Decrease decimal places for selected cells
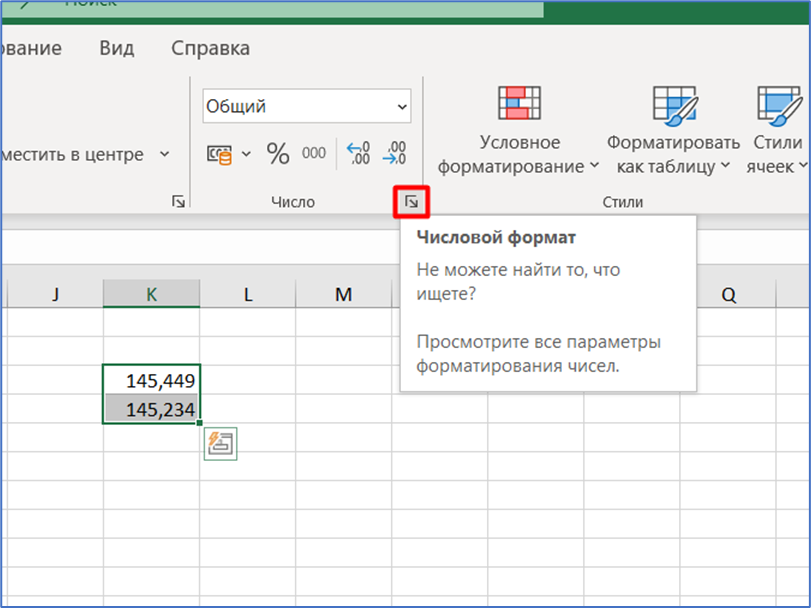Viewport: 811px width, 608px height. pyautogui.click(x=396, y=152)
